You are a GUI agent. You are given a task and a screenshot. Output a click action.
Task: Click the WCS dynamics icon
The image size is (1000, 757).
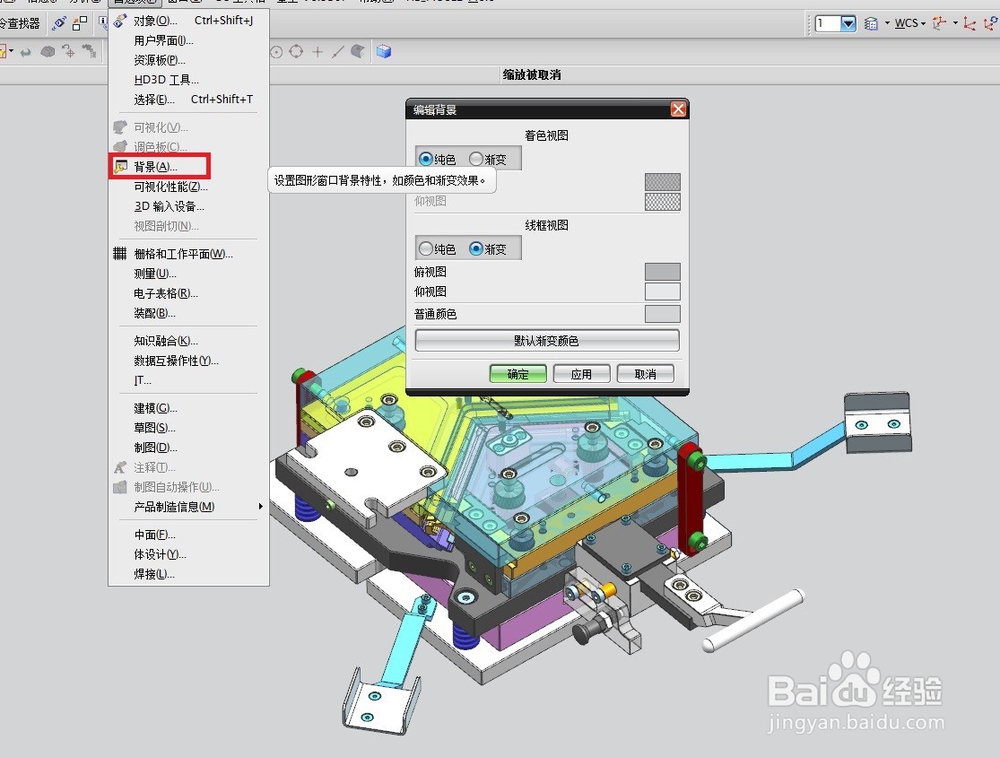(939, 24)
